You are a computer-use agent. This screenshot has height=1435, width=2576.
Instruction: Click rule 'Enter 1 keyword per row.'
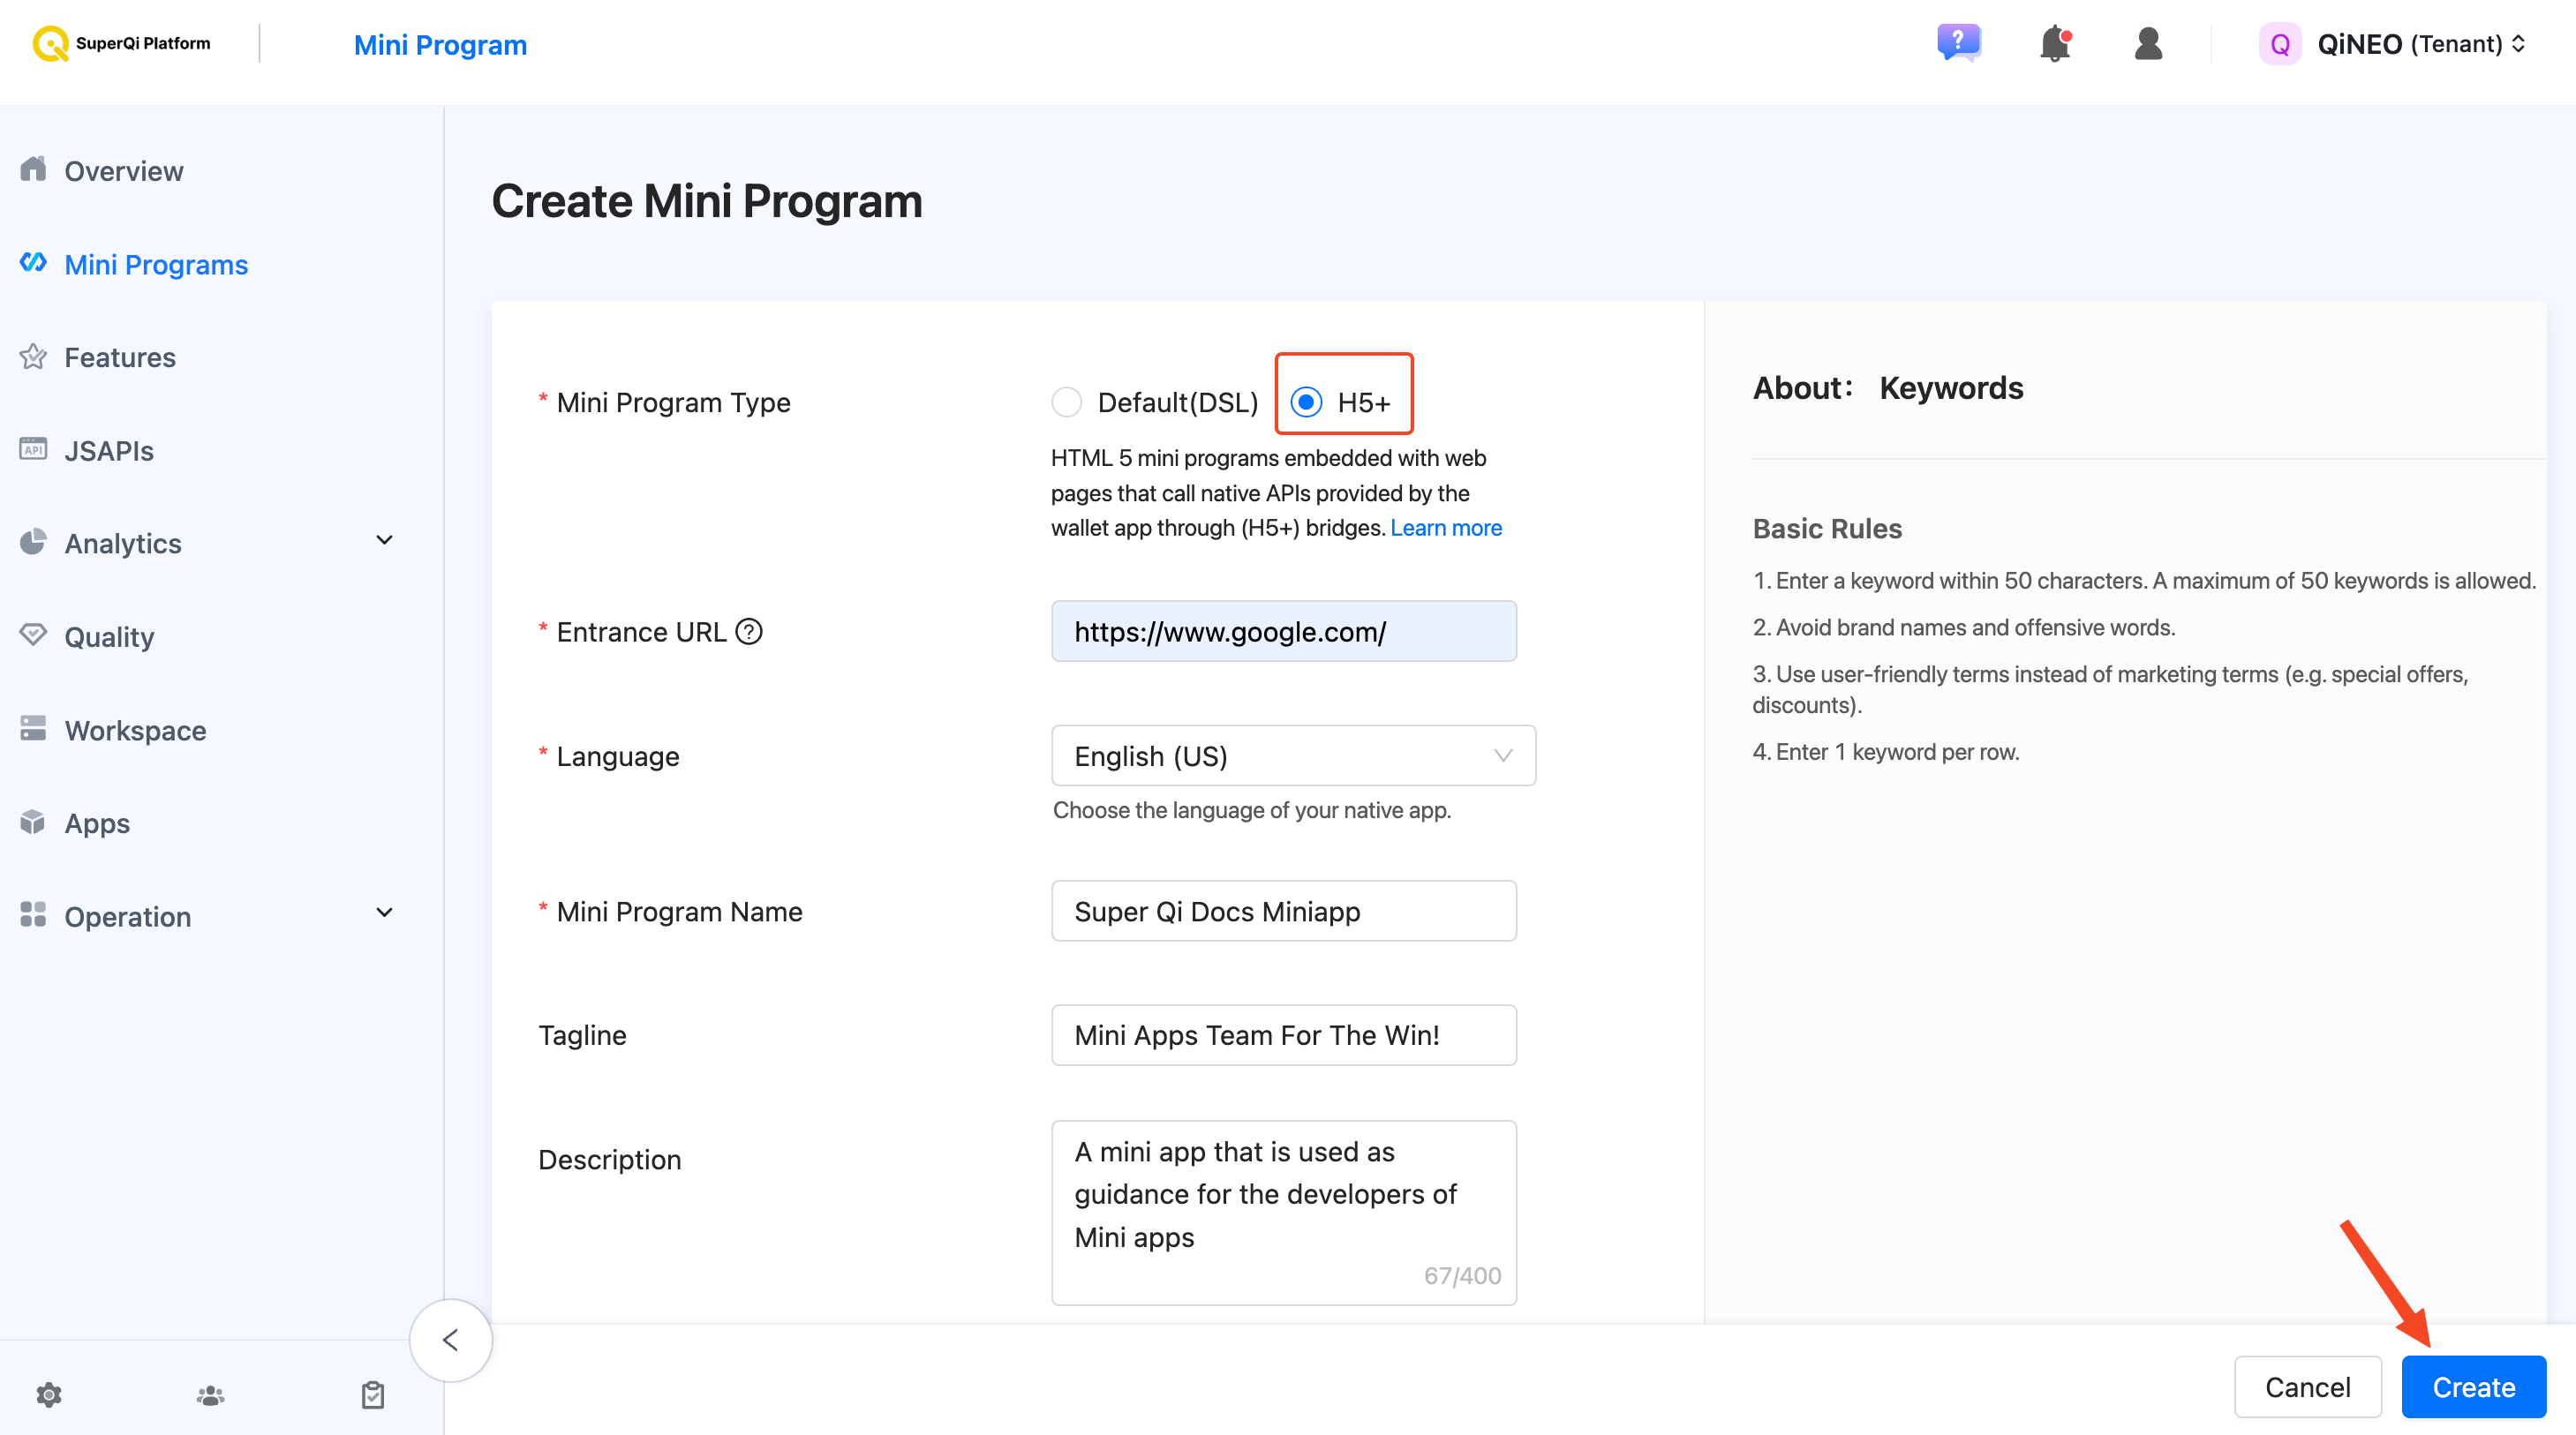[1897, 752]
